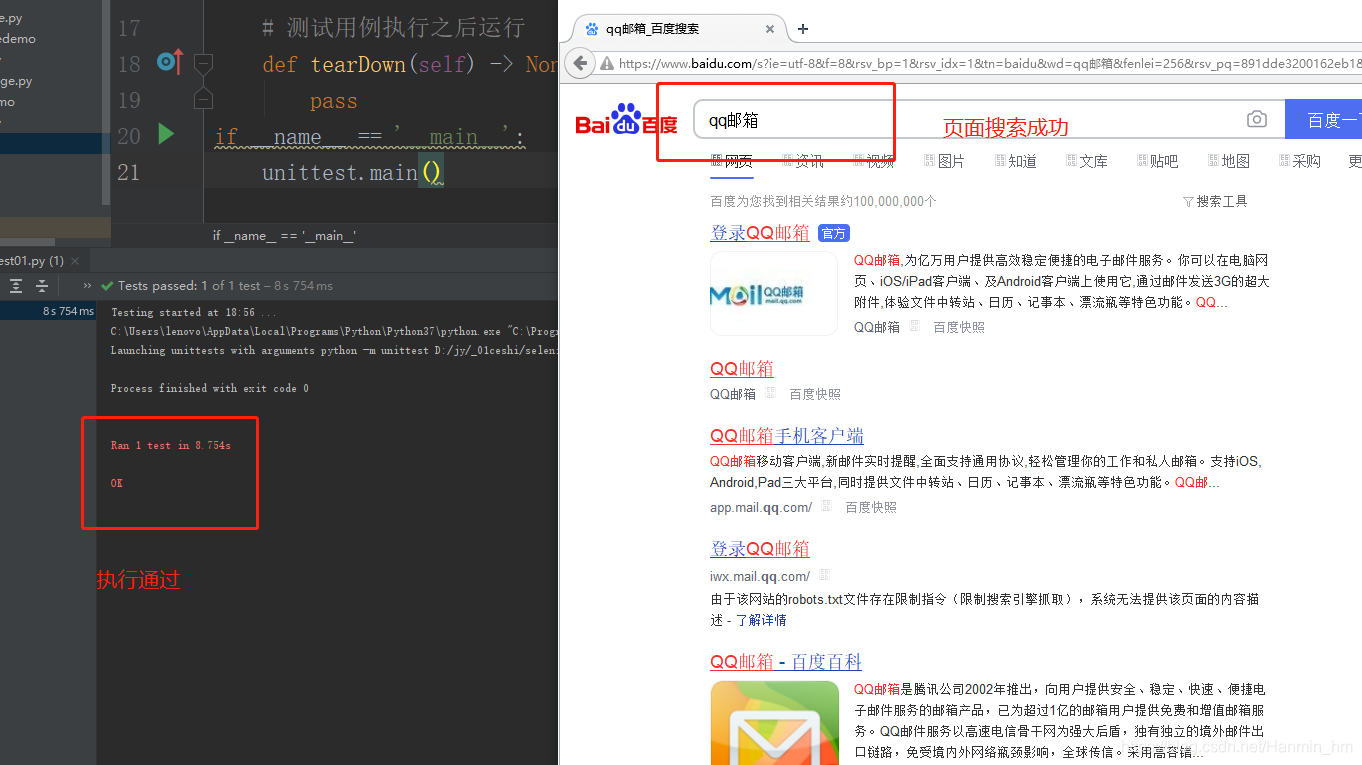1362x765 pixels.
Task: Click the tearDown method name on line 18
Action: tap(358, 65)
